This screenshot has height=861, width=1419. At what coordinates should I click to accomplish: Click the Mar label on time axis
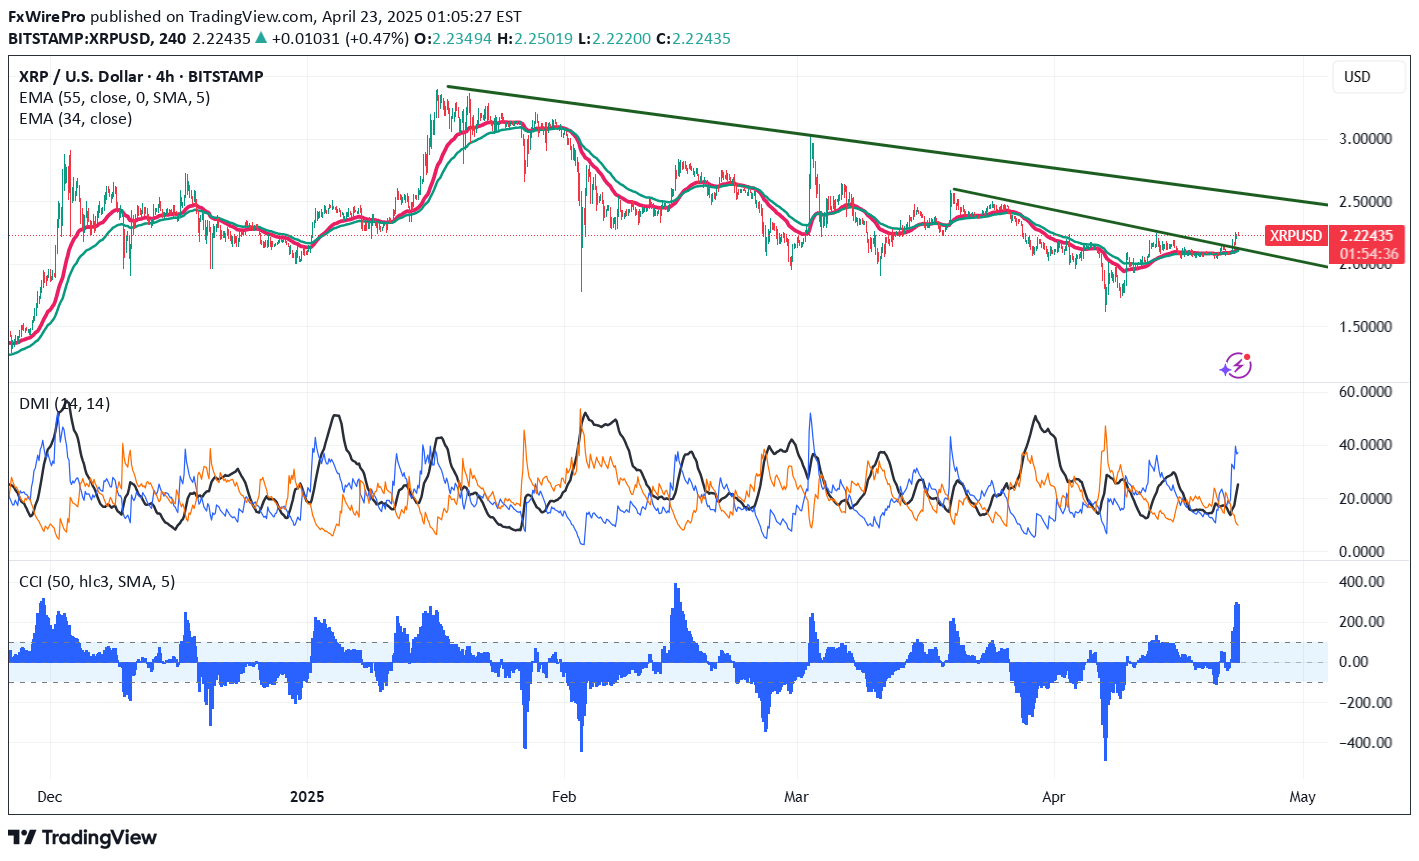point(796,797)
